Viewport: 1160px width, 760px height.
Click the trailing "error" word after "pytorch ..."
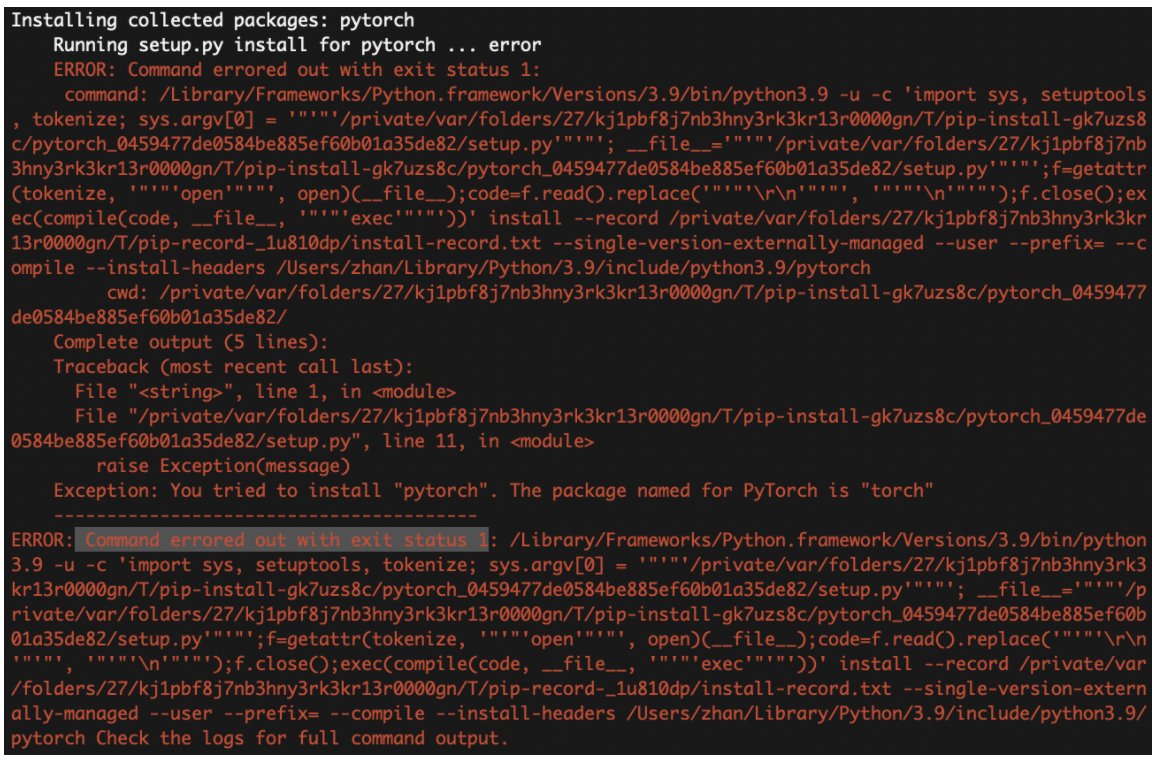point(515,45)
